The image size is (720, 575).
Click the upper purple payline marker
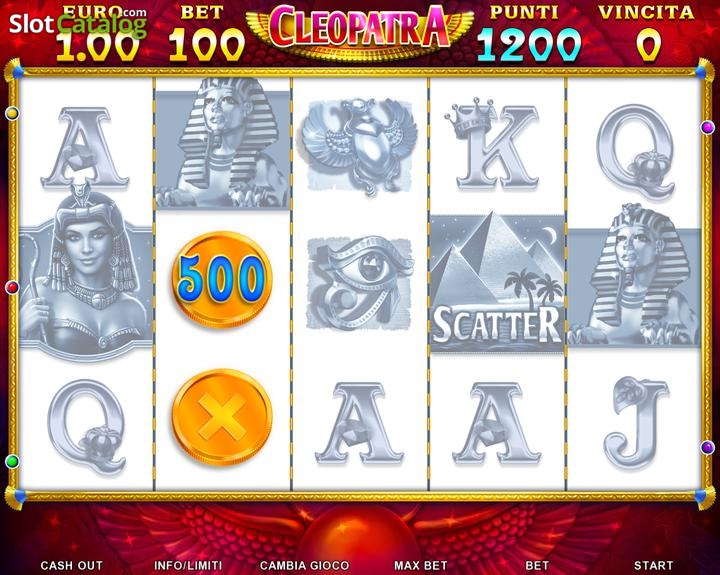click(708, 127)
